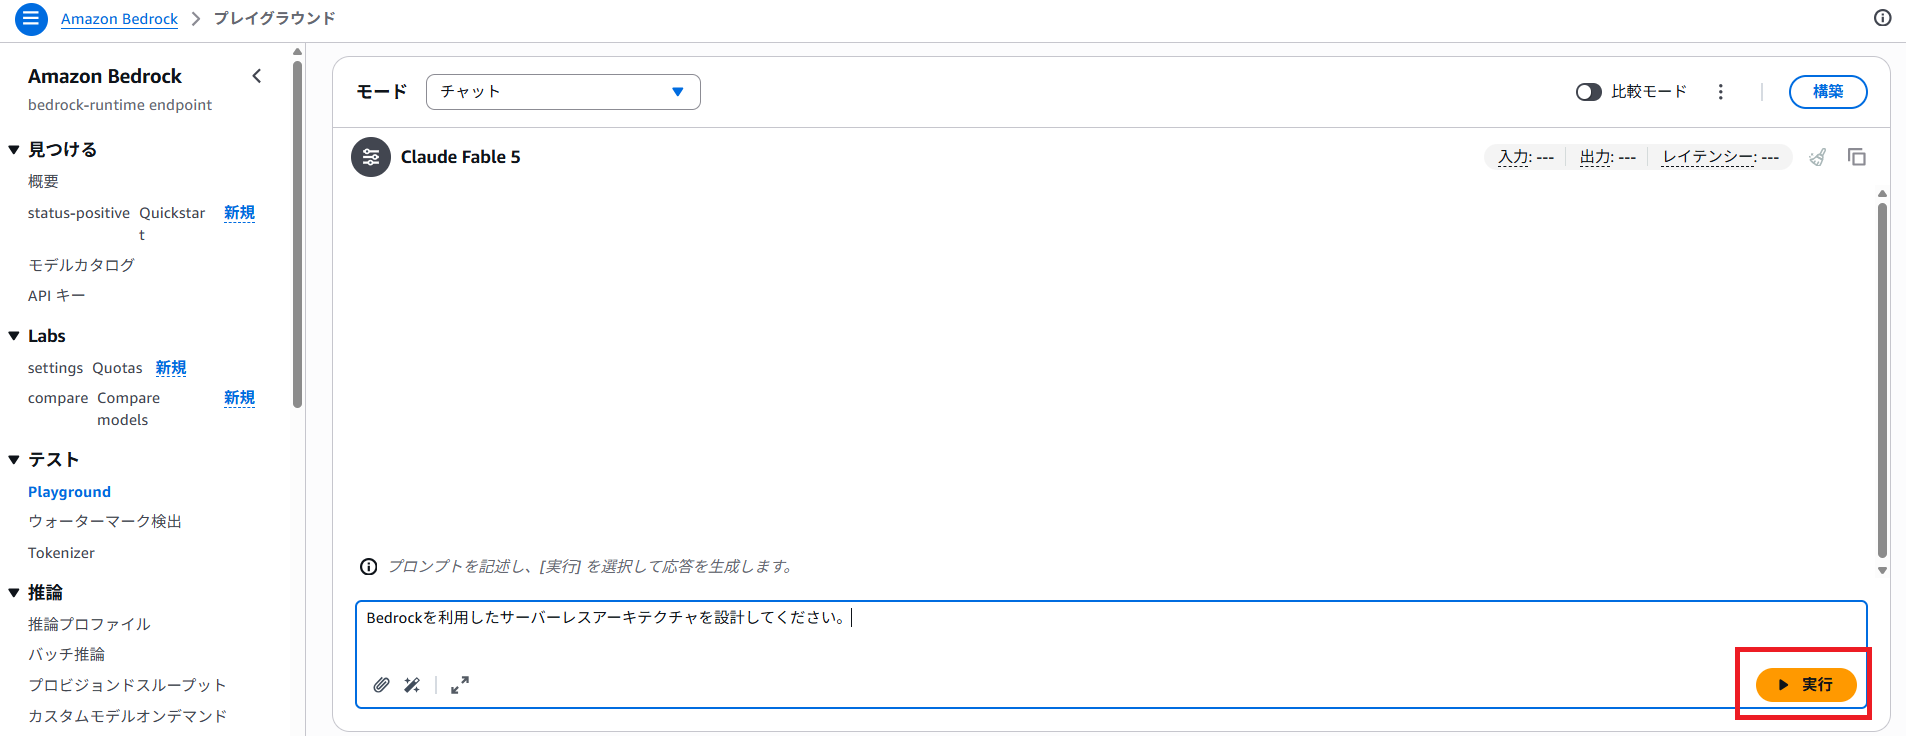Collapse the テスト section
1906x736 pixels.
14,460
